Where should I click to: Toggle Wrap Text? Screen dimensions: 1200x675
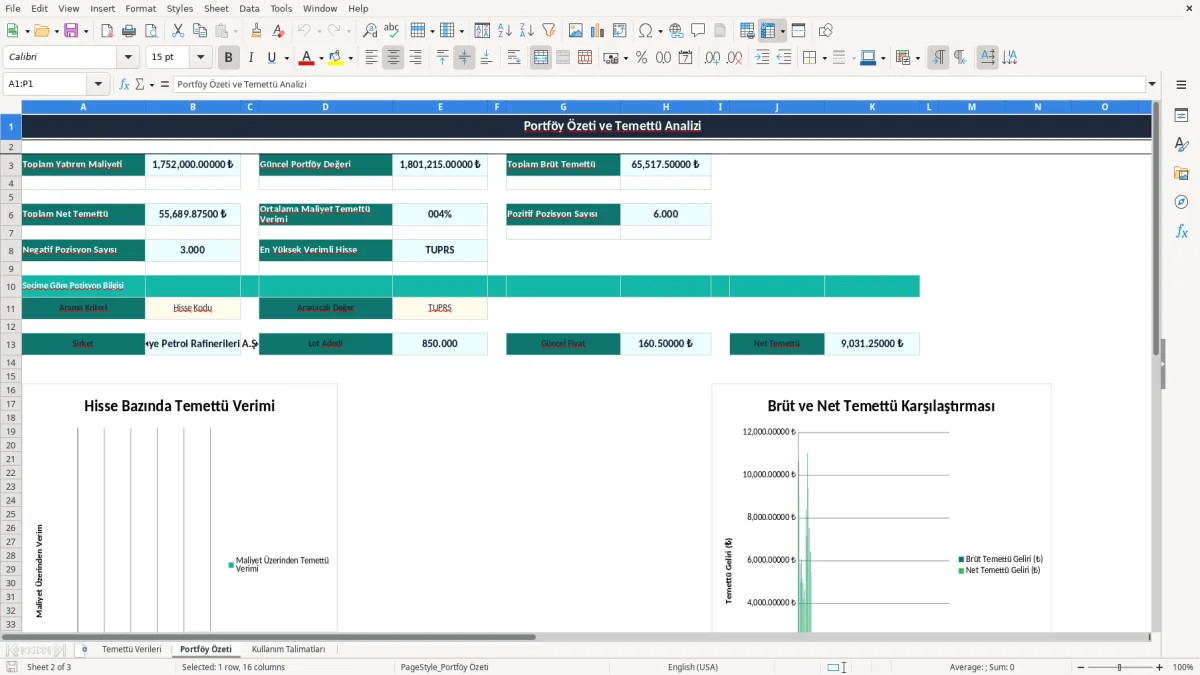point(514,58)
